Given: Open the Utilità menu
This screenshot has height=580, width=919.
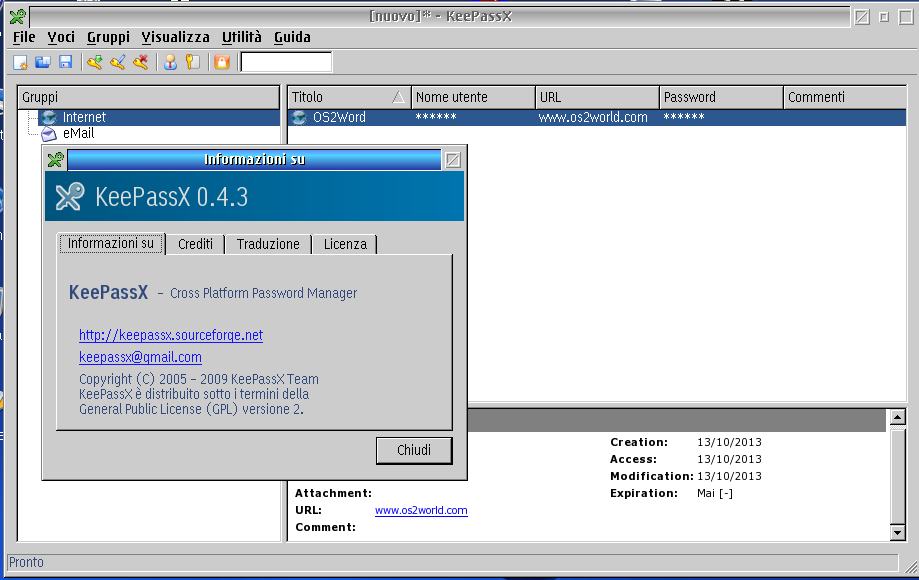Looking at the screenshot, I should tap(241, 37).
